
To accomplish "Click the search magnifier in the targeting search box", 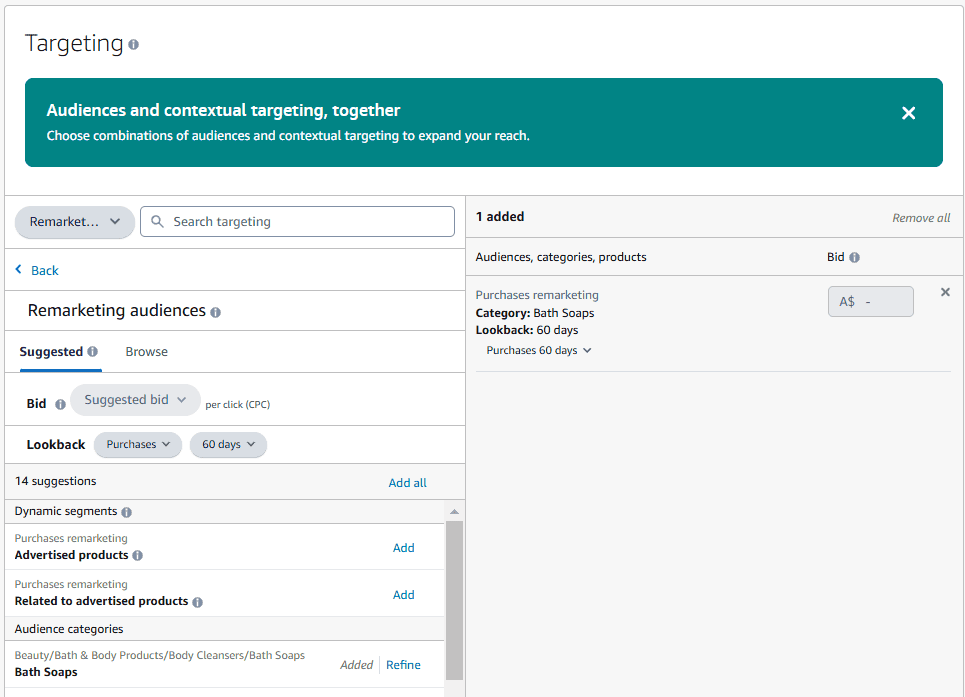I will 156,221.
